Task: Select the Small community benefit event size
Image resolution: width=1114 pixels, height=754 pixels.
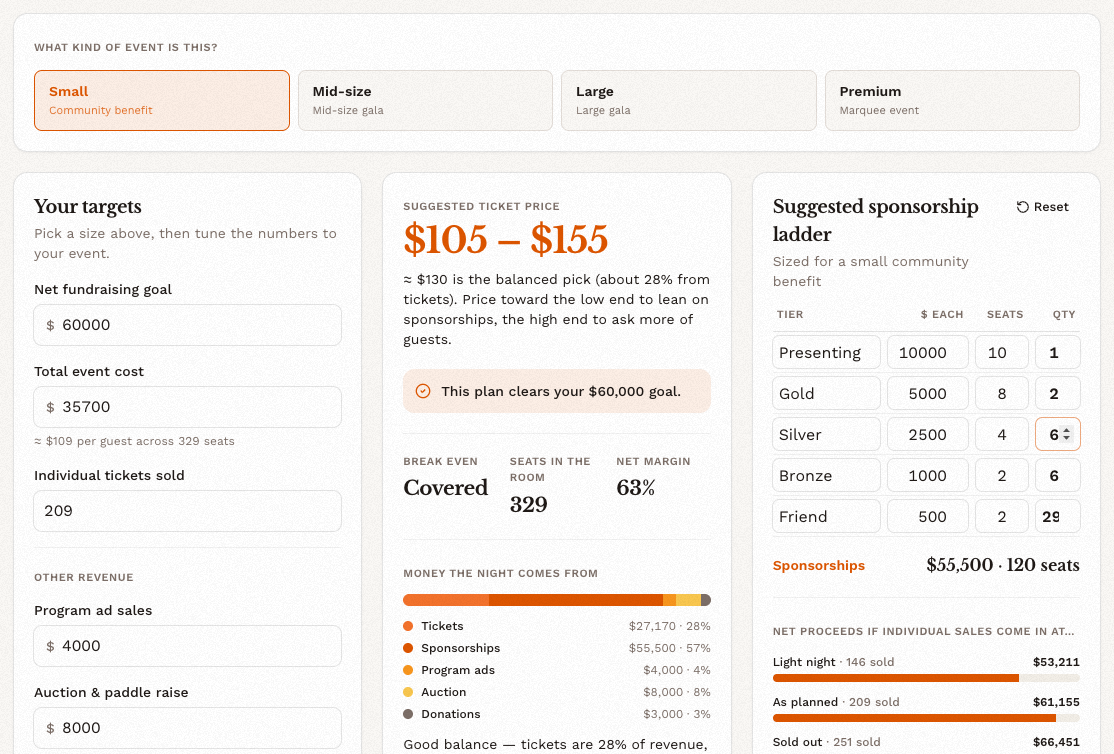Action: (x=162, y=100)
